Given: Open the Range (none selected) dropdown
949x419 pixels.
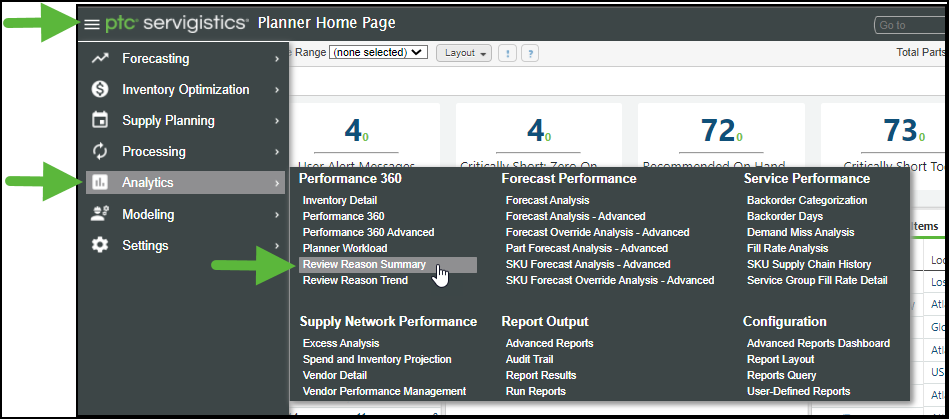Looking at the screenshot, I should 378,53.
